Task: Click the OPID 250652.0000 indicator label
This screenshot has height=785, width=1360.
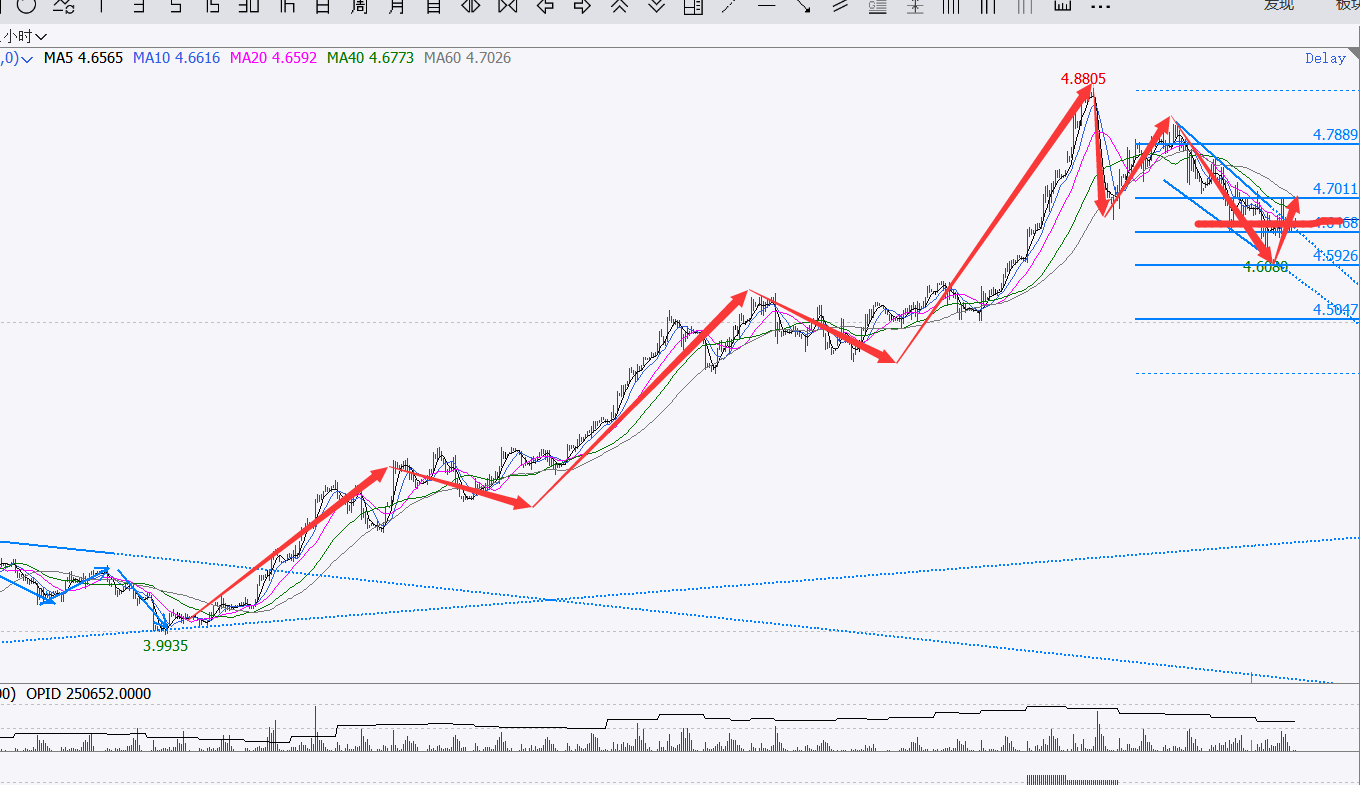Action: click(88, 694)
